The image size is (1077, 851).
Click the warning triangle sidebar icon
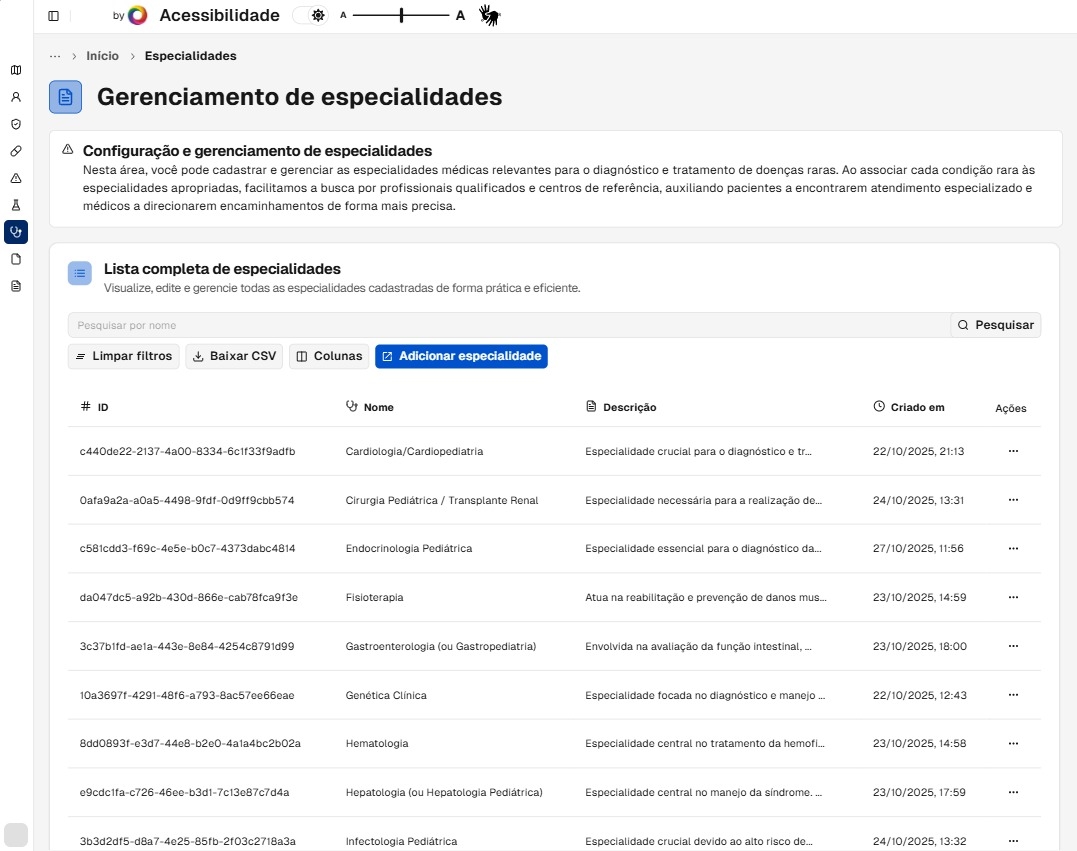pyautogui.click(x=16, y=178)
